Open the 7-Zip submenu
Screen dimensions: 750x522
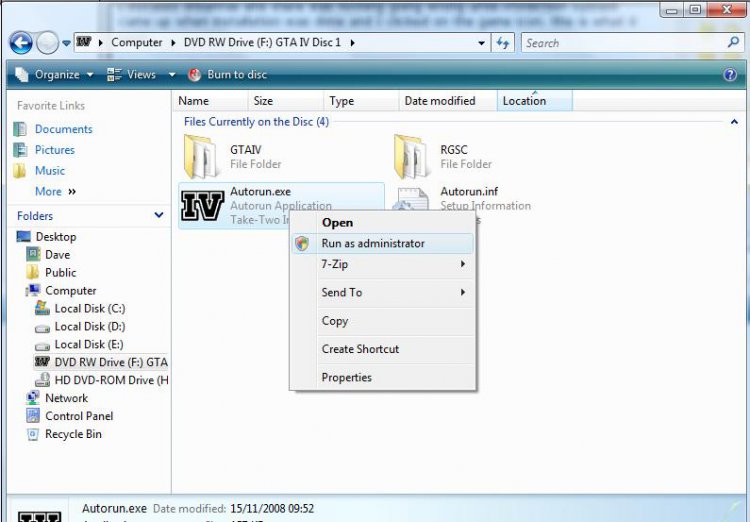383,264
